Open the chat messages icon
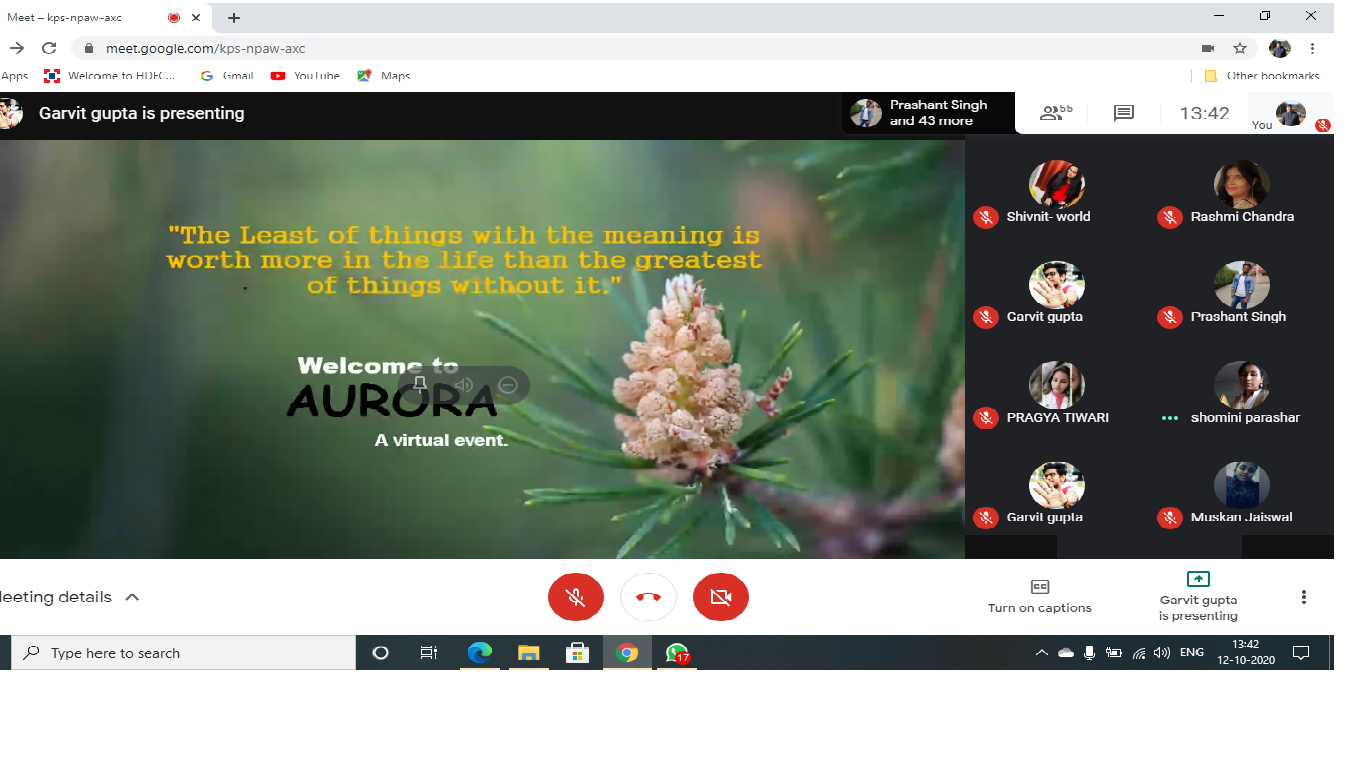 point(1124,113)
